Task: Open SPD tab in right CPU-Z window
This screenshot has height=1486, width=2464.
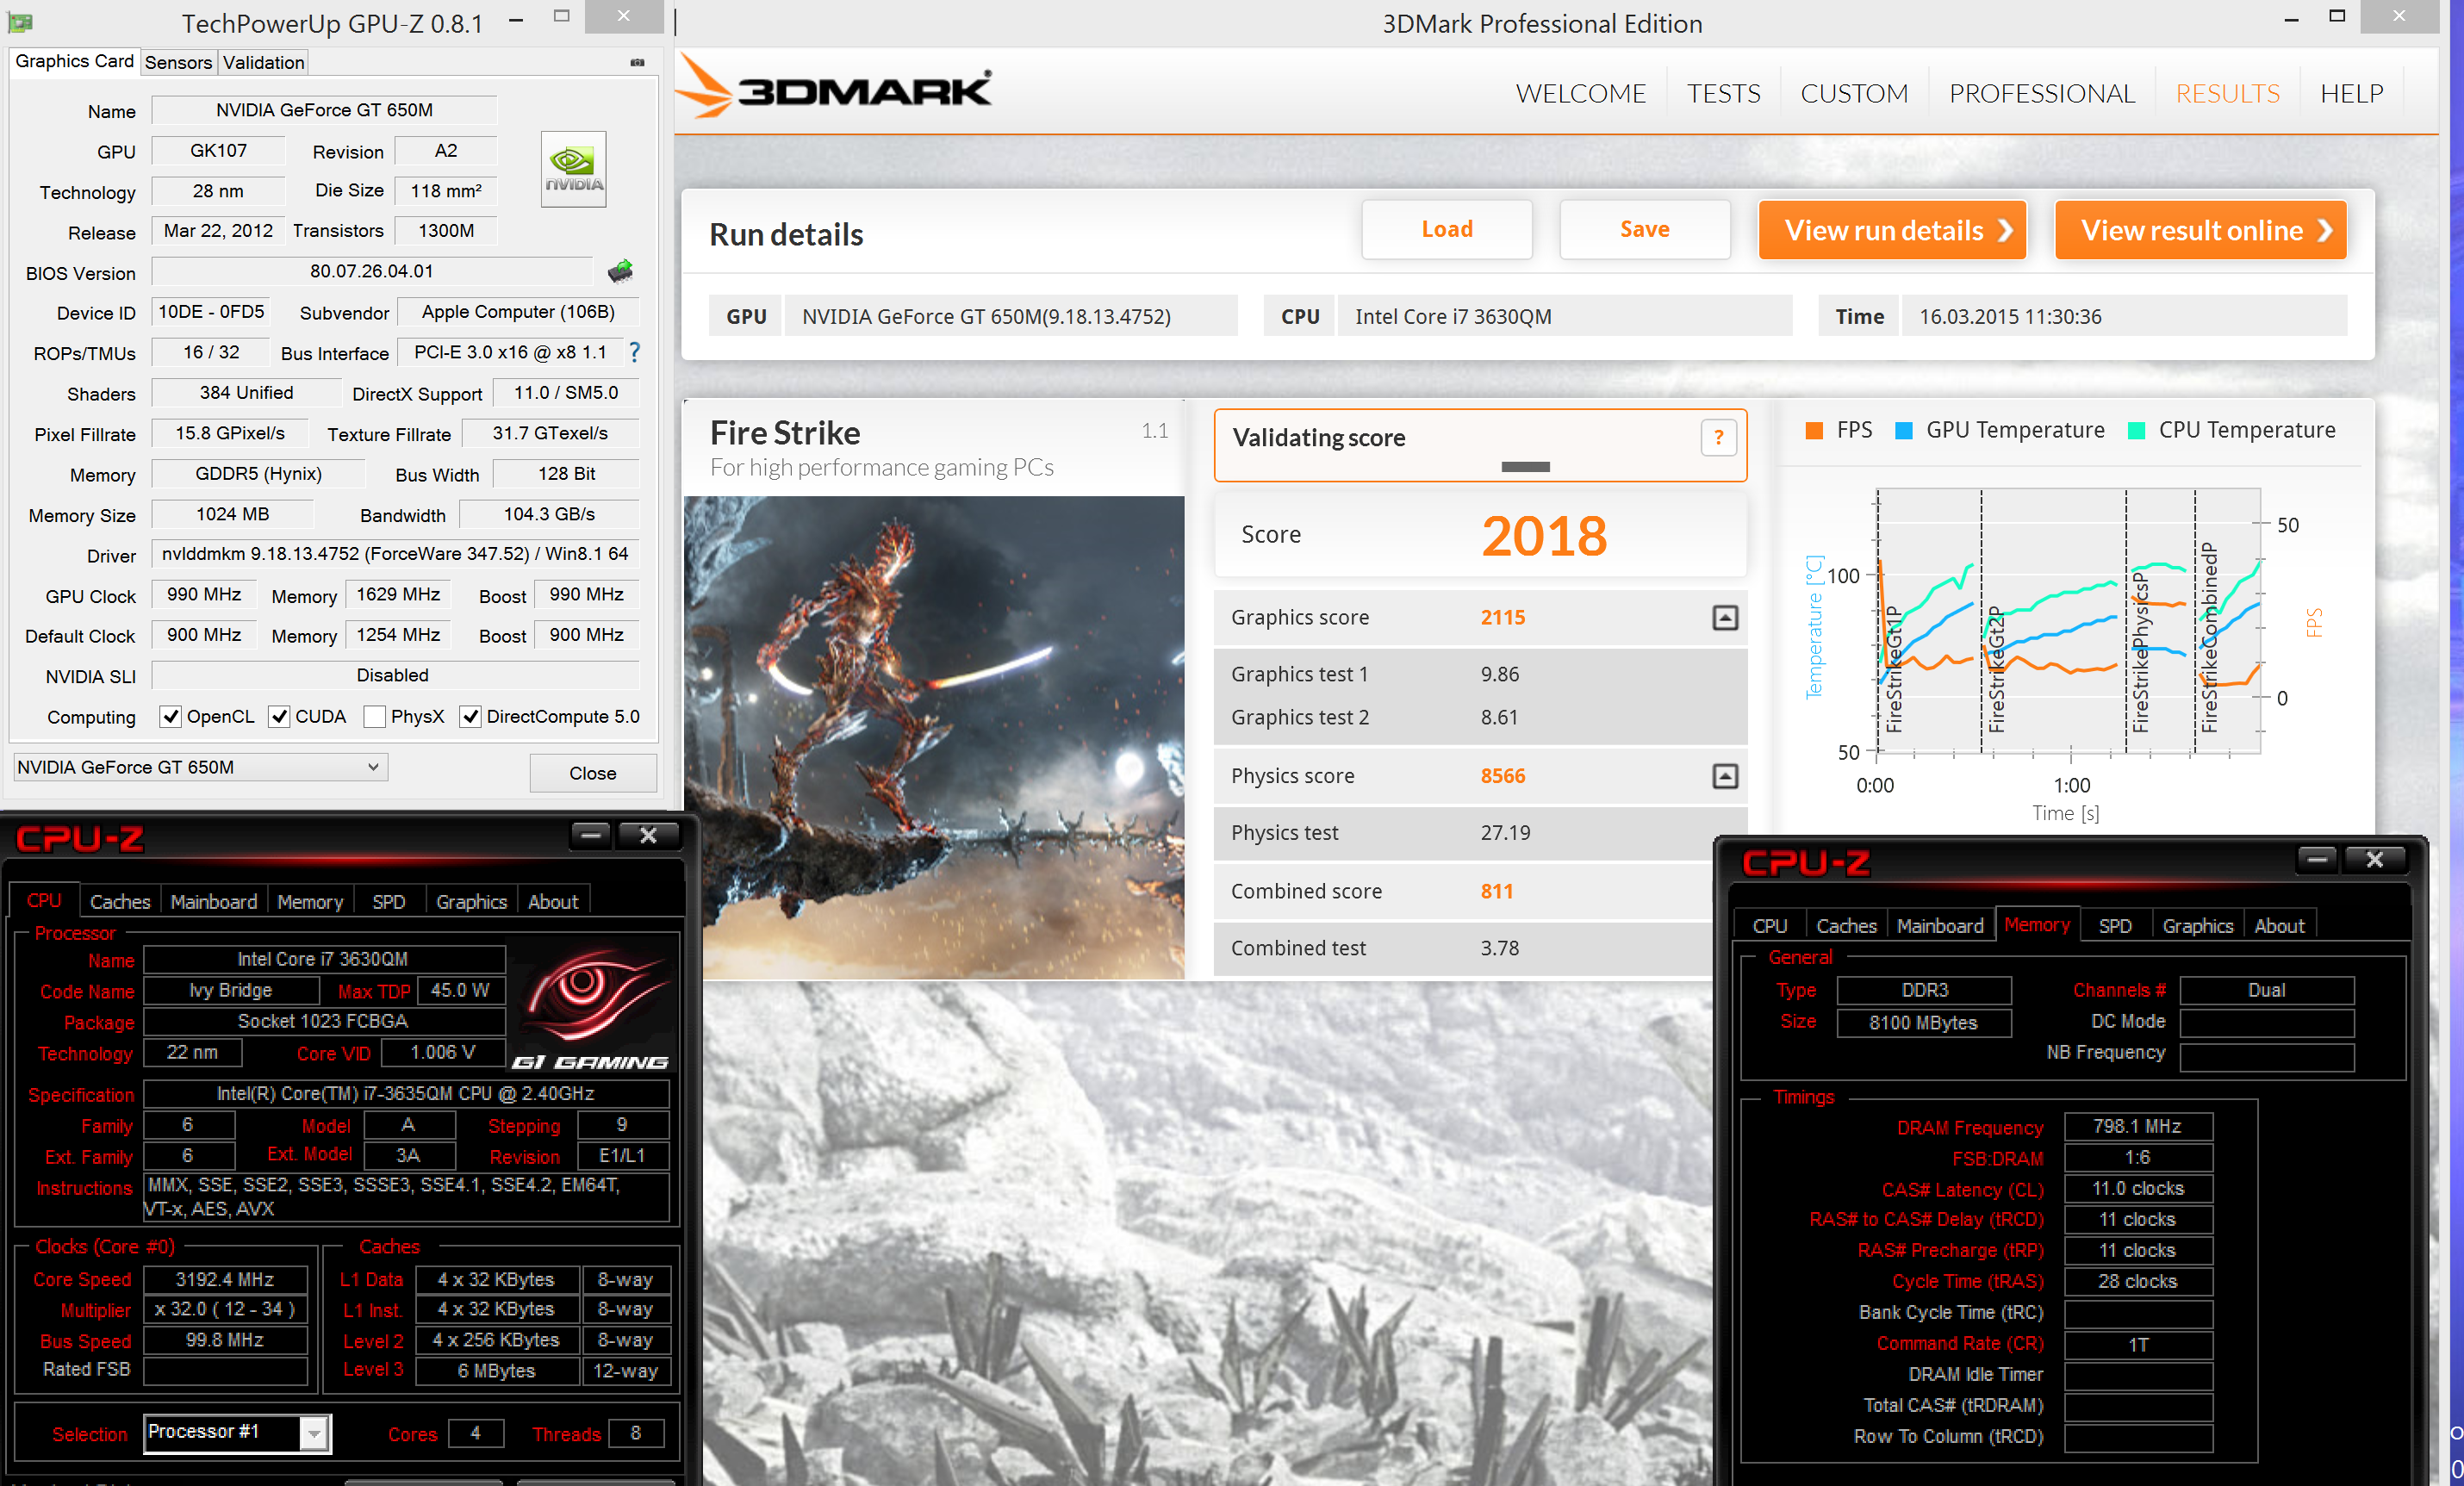Action: click(2115, 926)
